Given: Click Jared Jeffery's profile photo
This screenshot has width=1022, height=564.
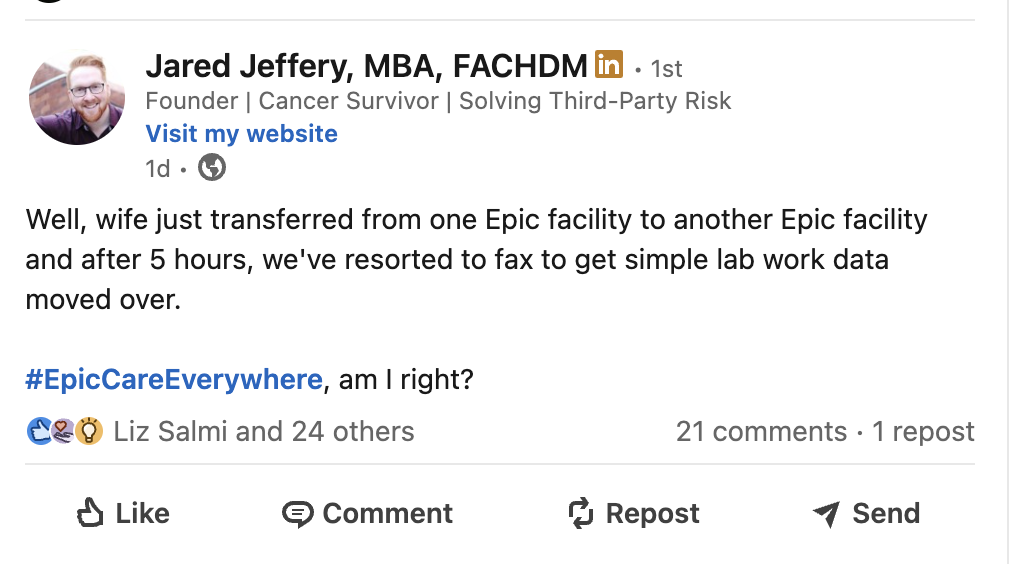Looking at the screenshot, I should coord(77,100).
